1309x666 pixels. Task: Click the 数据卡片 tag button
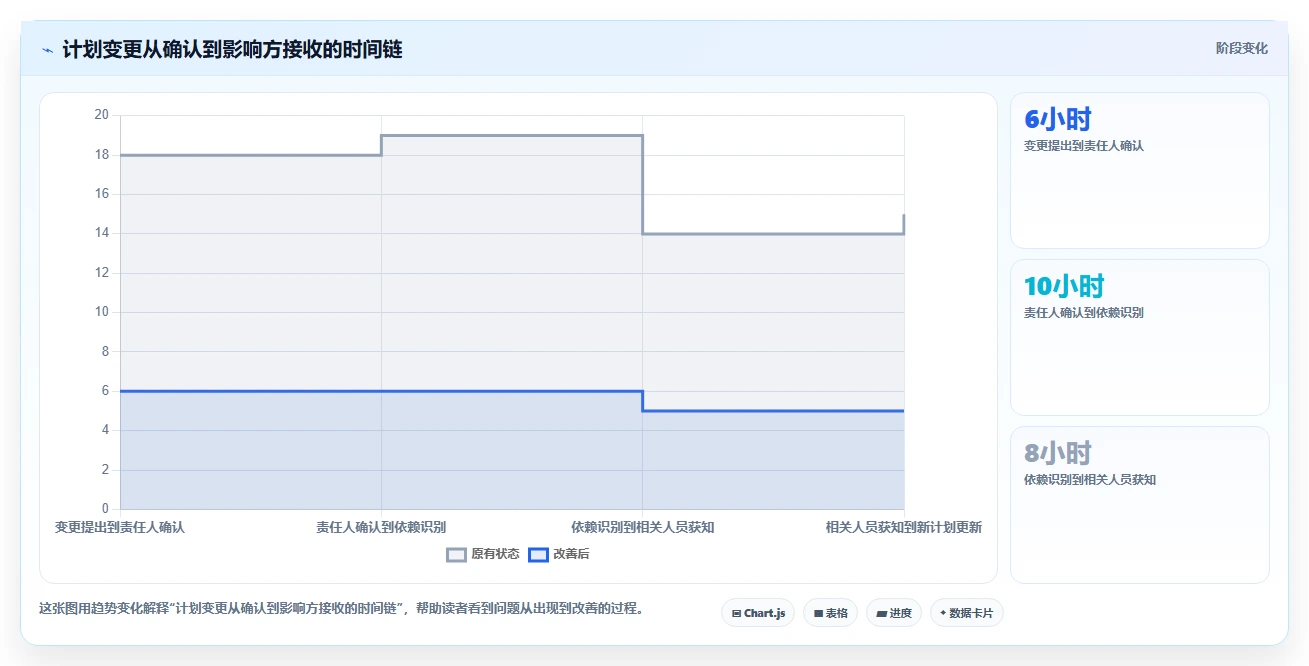tap(966, 613)
